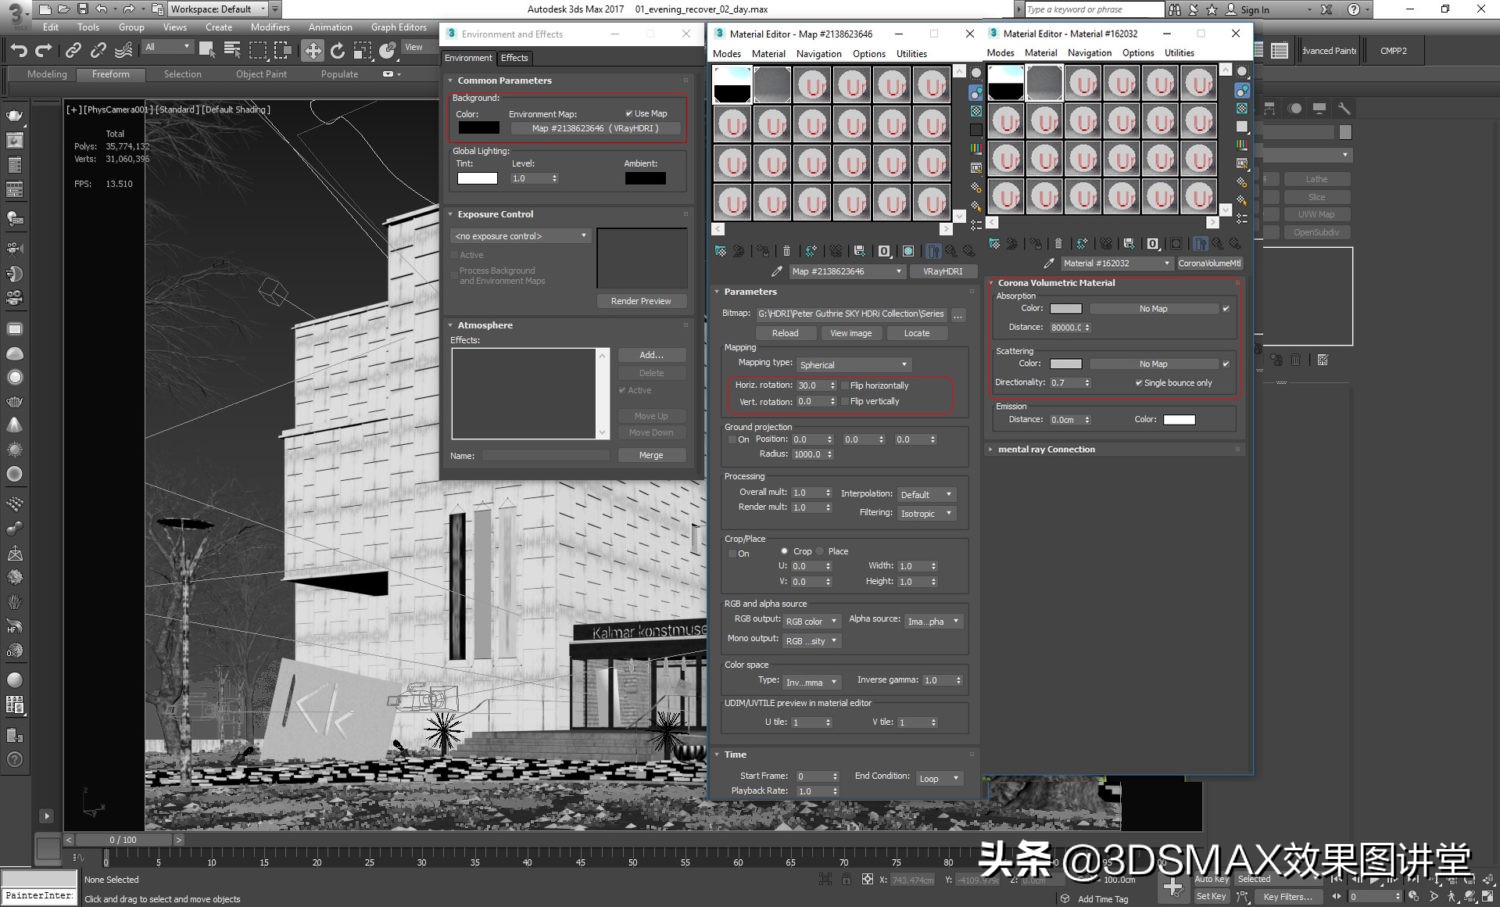Click Get Material icon in Map editor

(720, 251)
